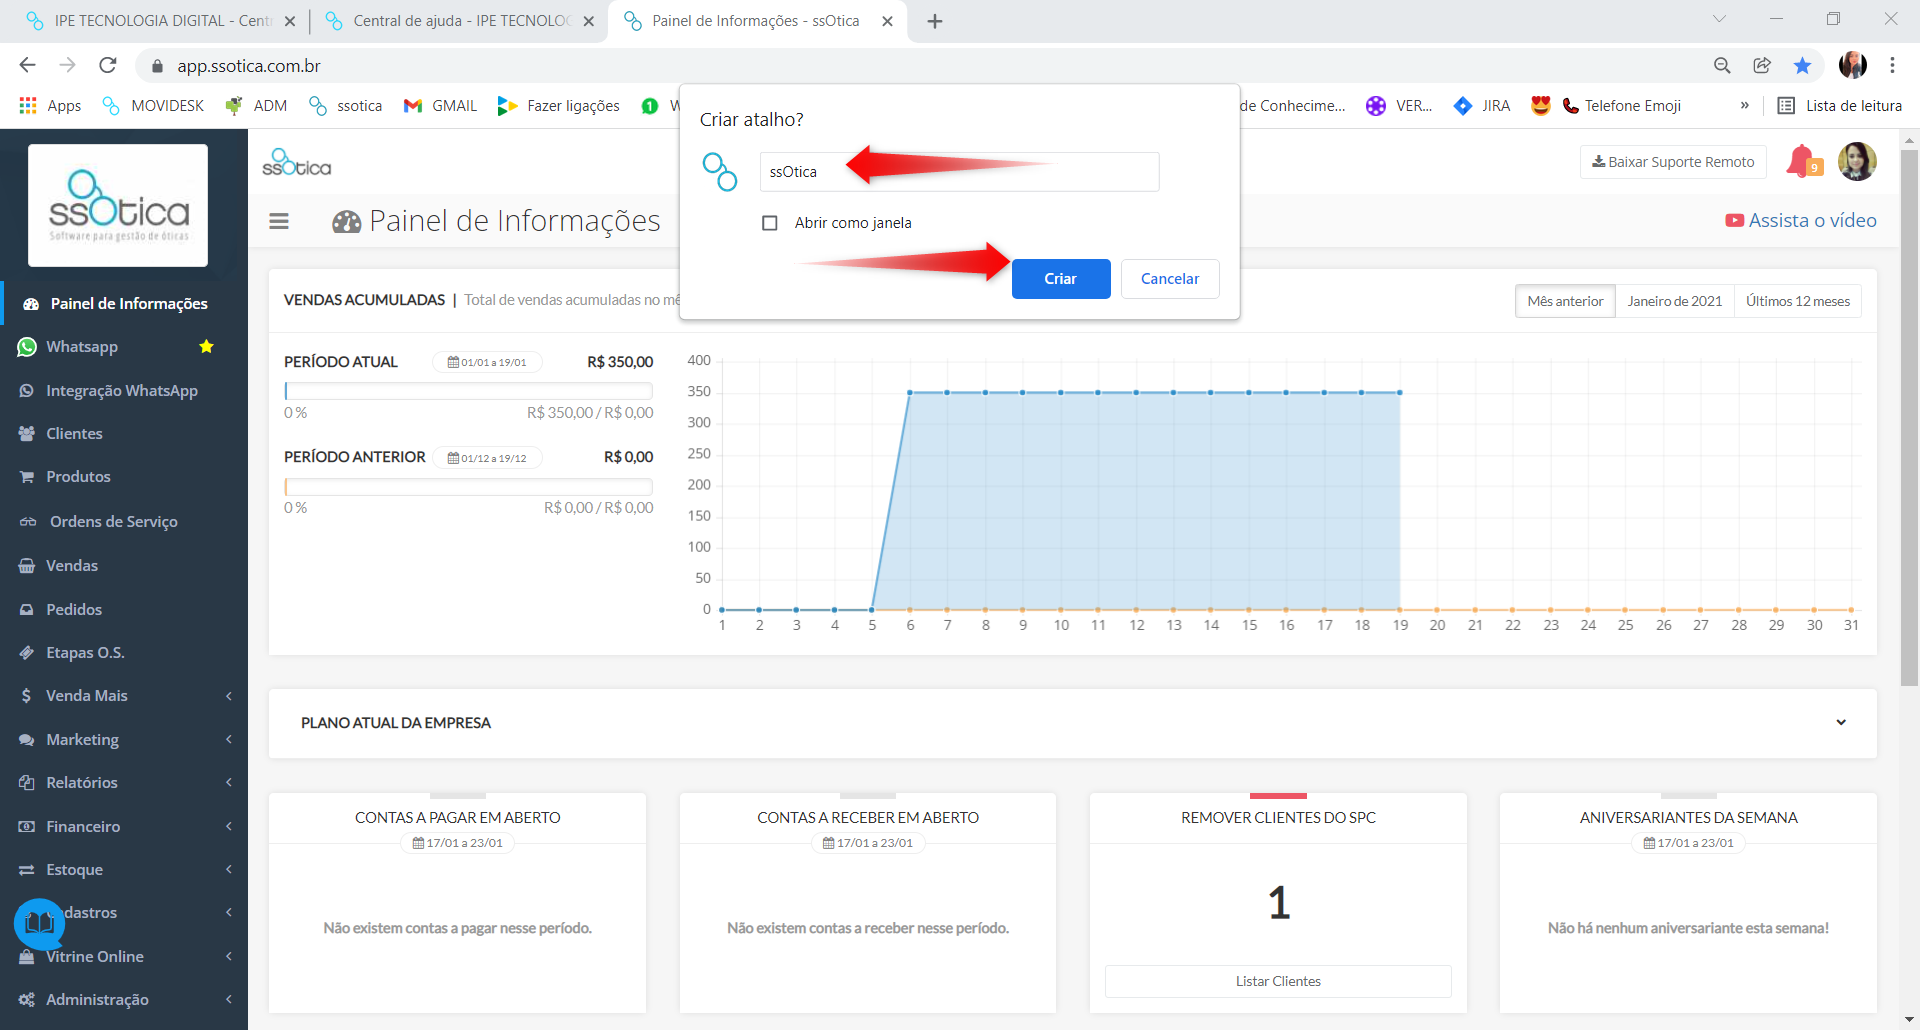
Task: Open a new browser tab
Action: [x=935, y=21]
